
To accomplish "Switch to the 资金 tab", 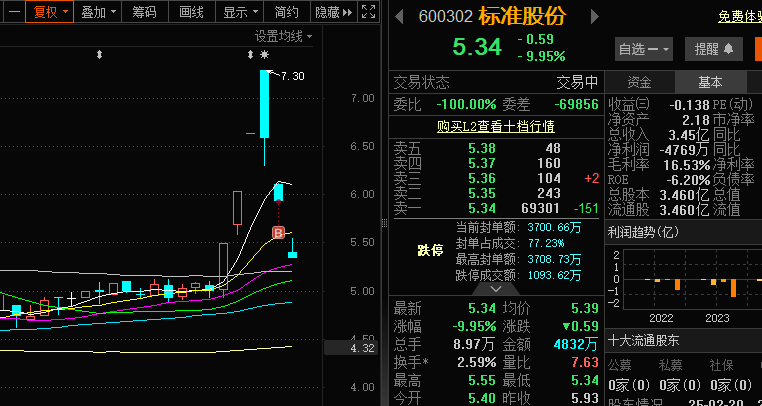I will 640,82.
